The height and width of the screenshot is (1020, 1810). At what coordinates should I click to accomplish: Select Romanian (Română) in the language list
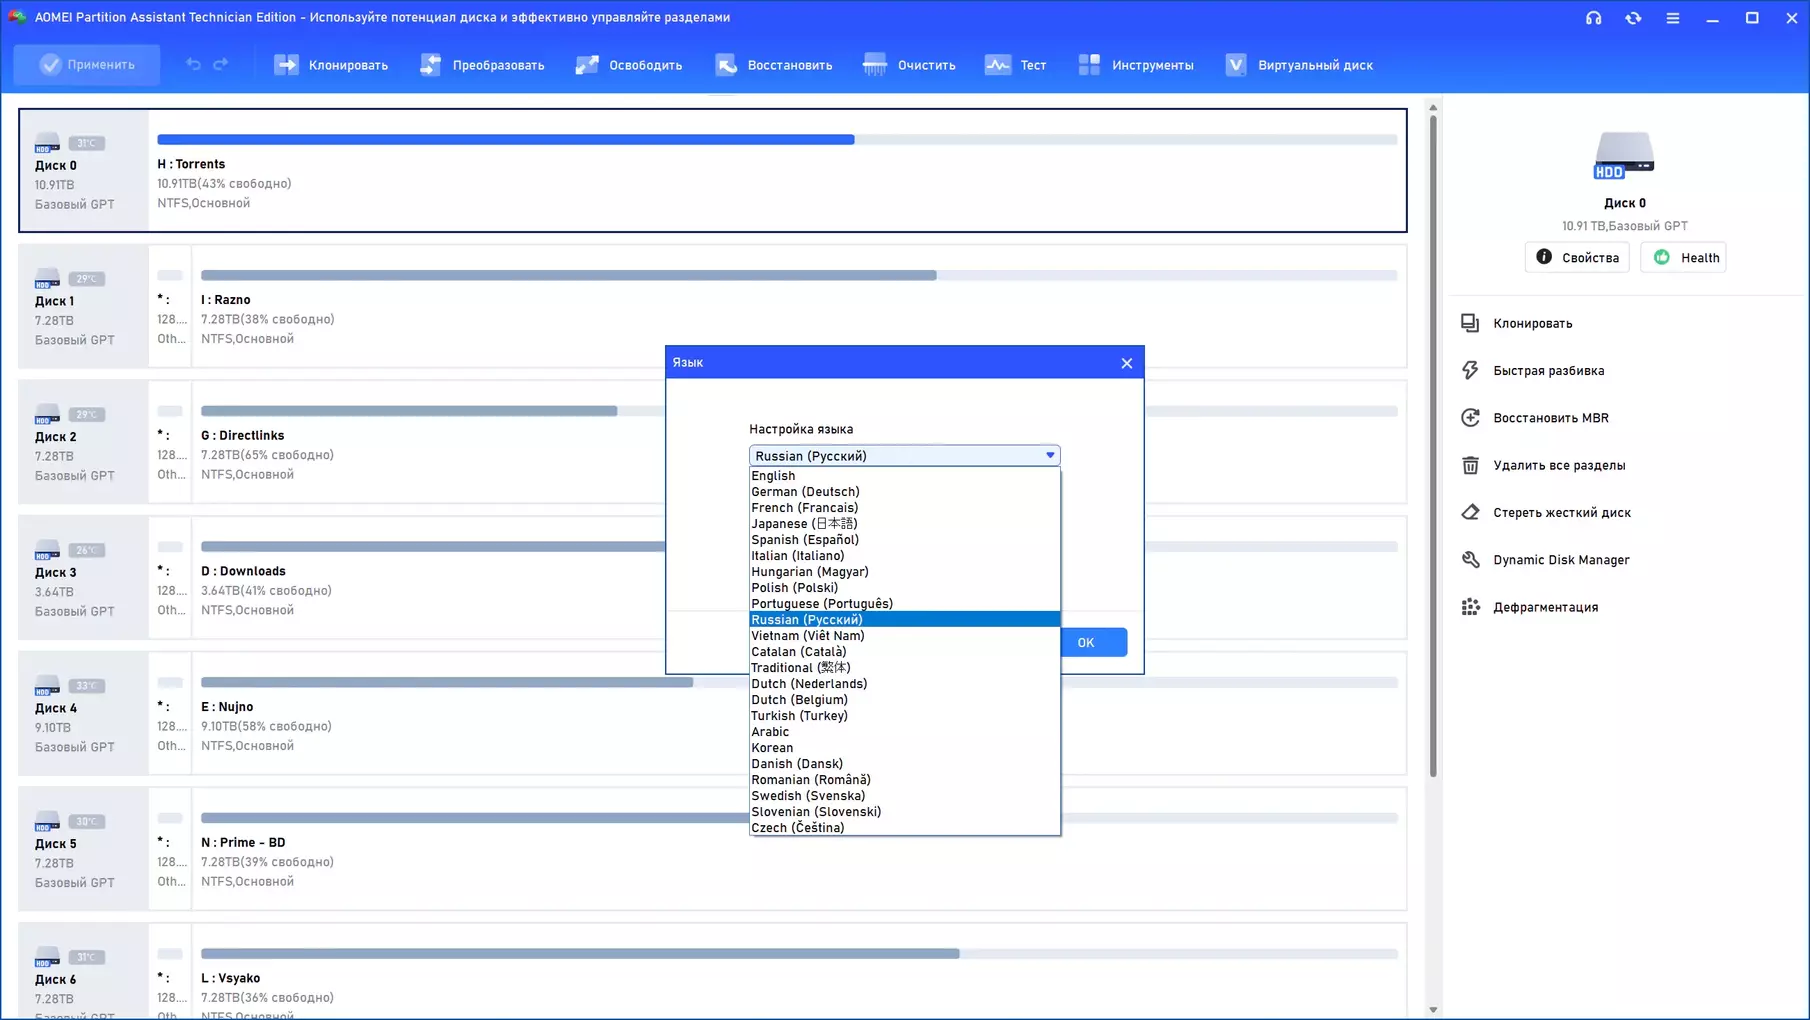905,780
